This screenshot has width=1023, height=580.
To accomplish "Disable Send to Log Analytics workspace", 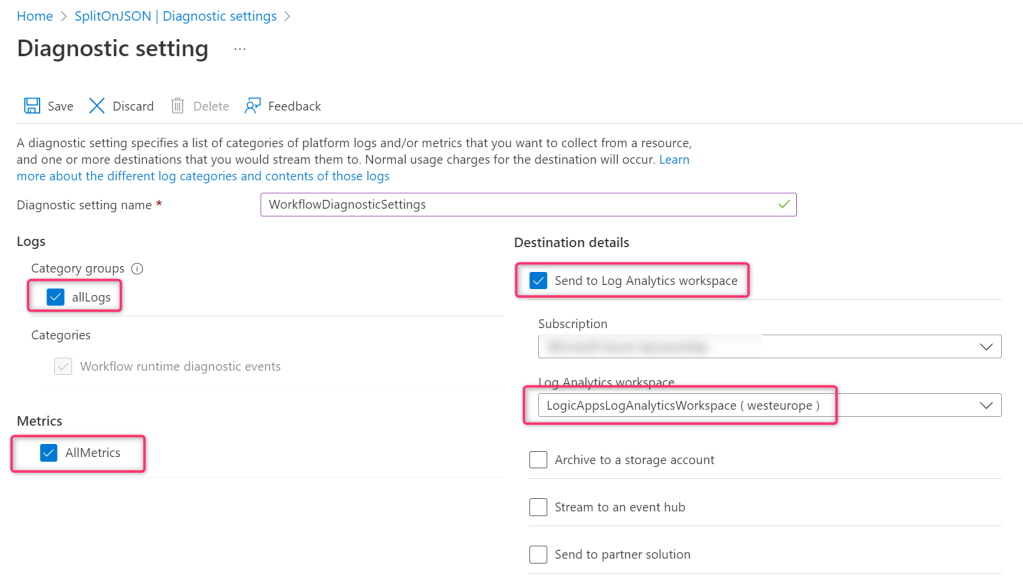I will tap(538, 281).
